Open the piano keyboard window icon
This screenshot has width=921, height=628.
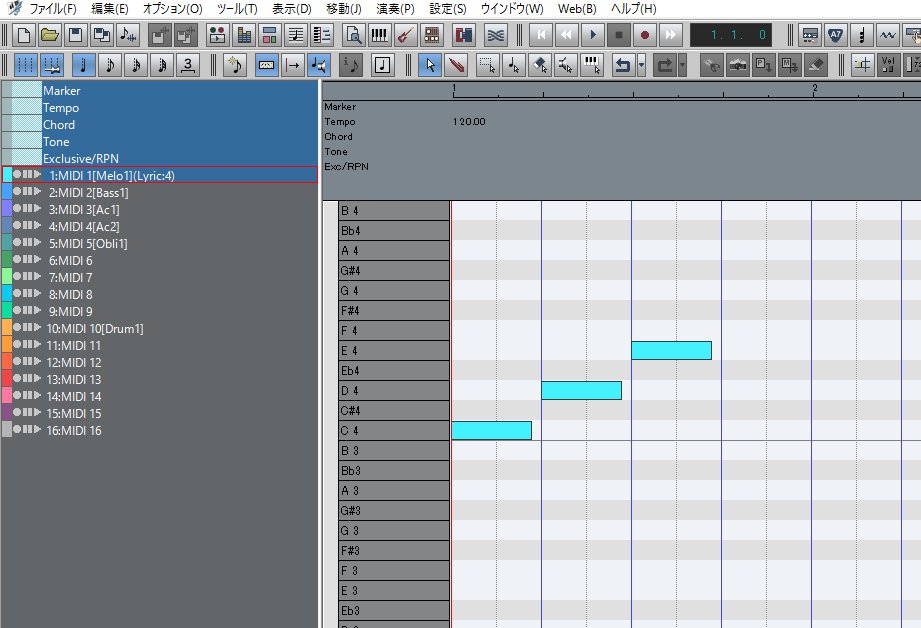click(x=380, y=35)
